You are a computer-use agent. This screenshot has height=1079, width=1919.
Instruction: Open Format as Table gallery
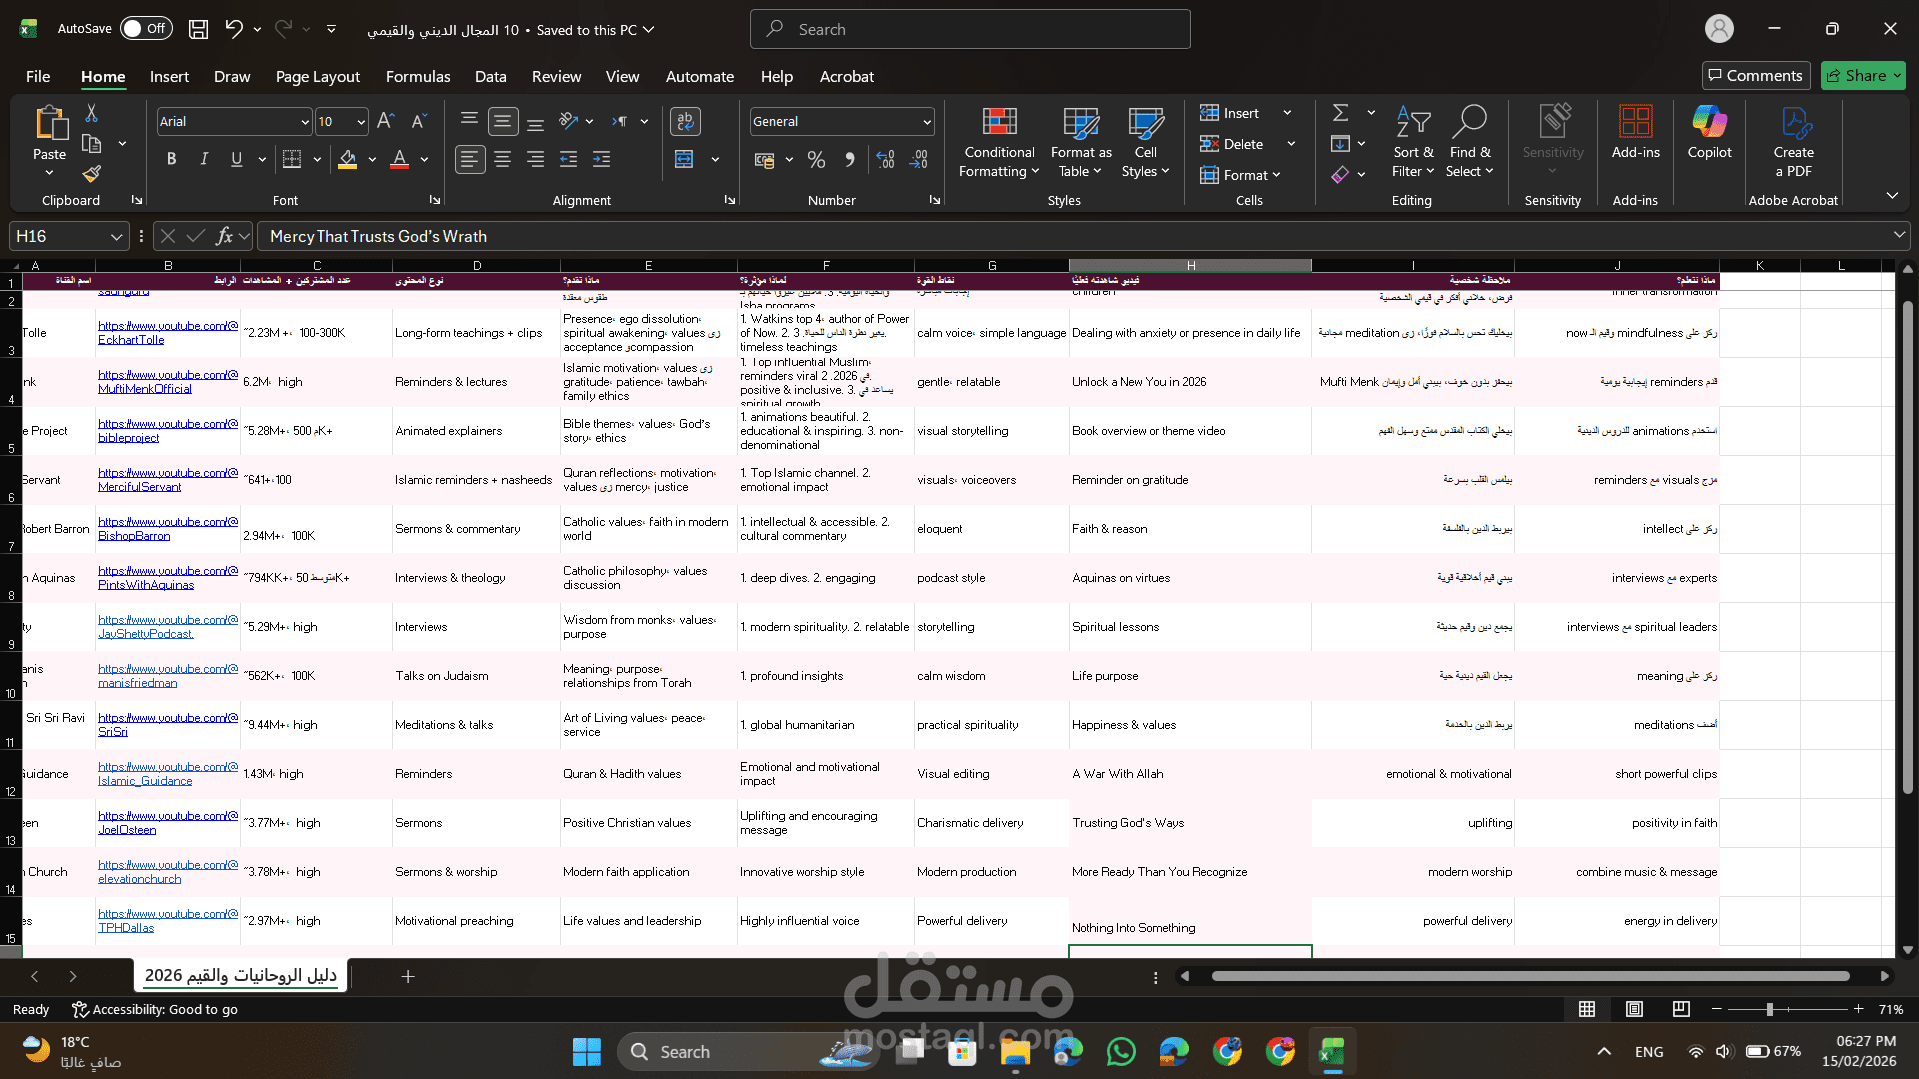[1081, 143]
